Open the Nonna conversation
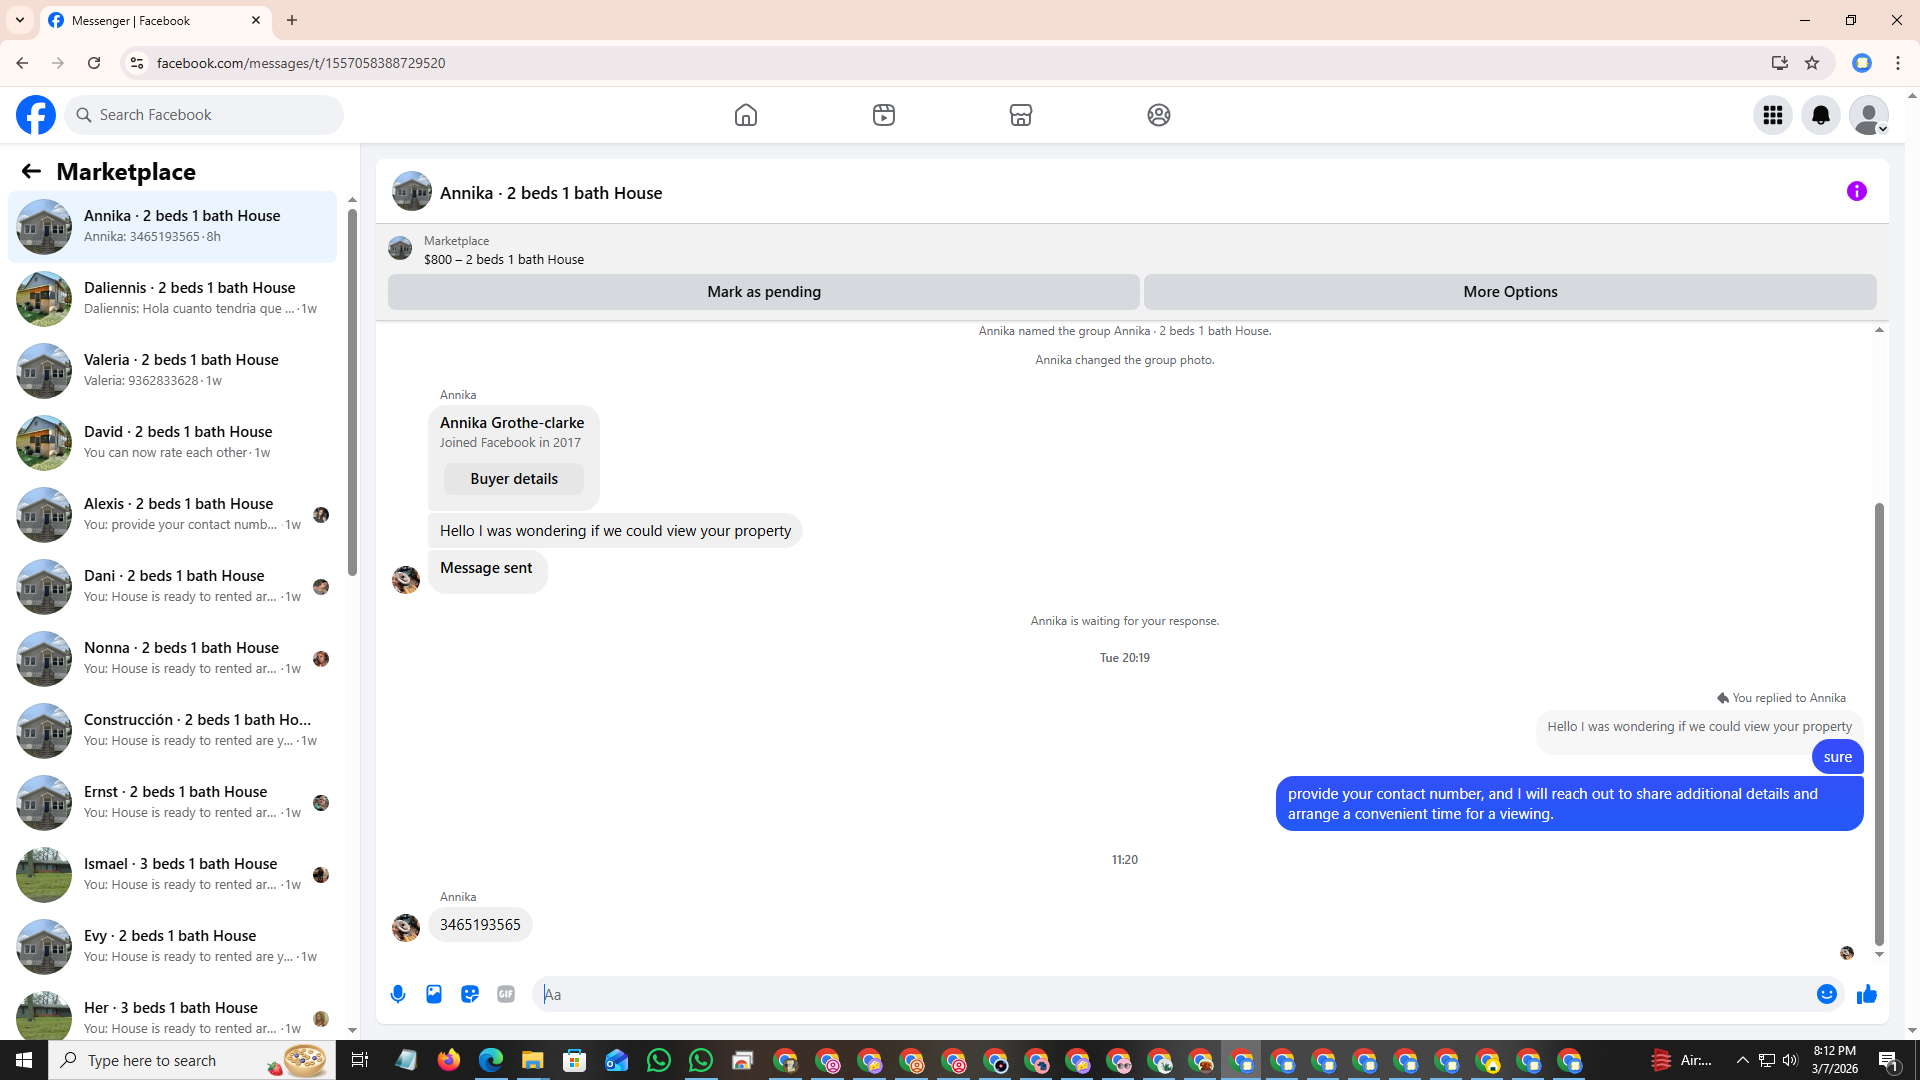 [172, 659]
